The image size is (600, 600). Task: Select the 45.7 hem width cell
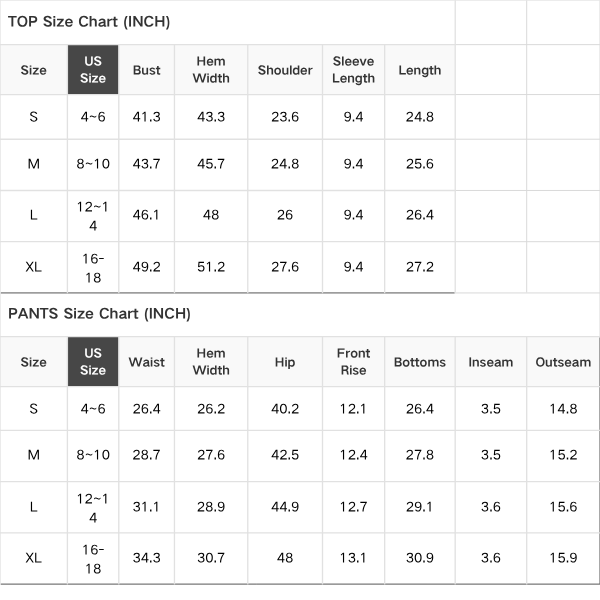pyautogui.click(x=211, y=164)
